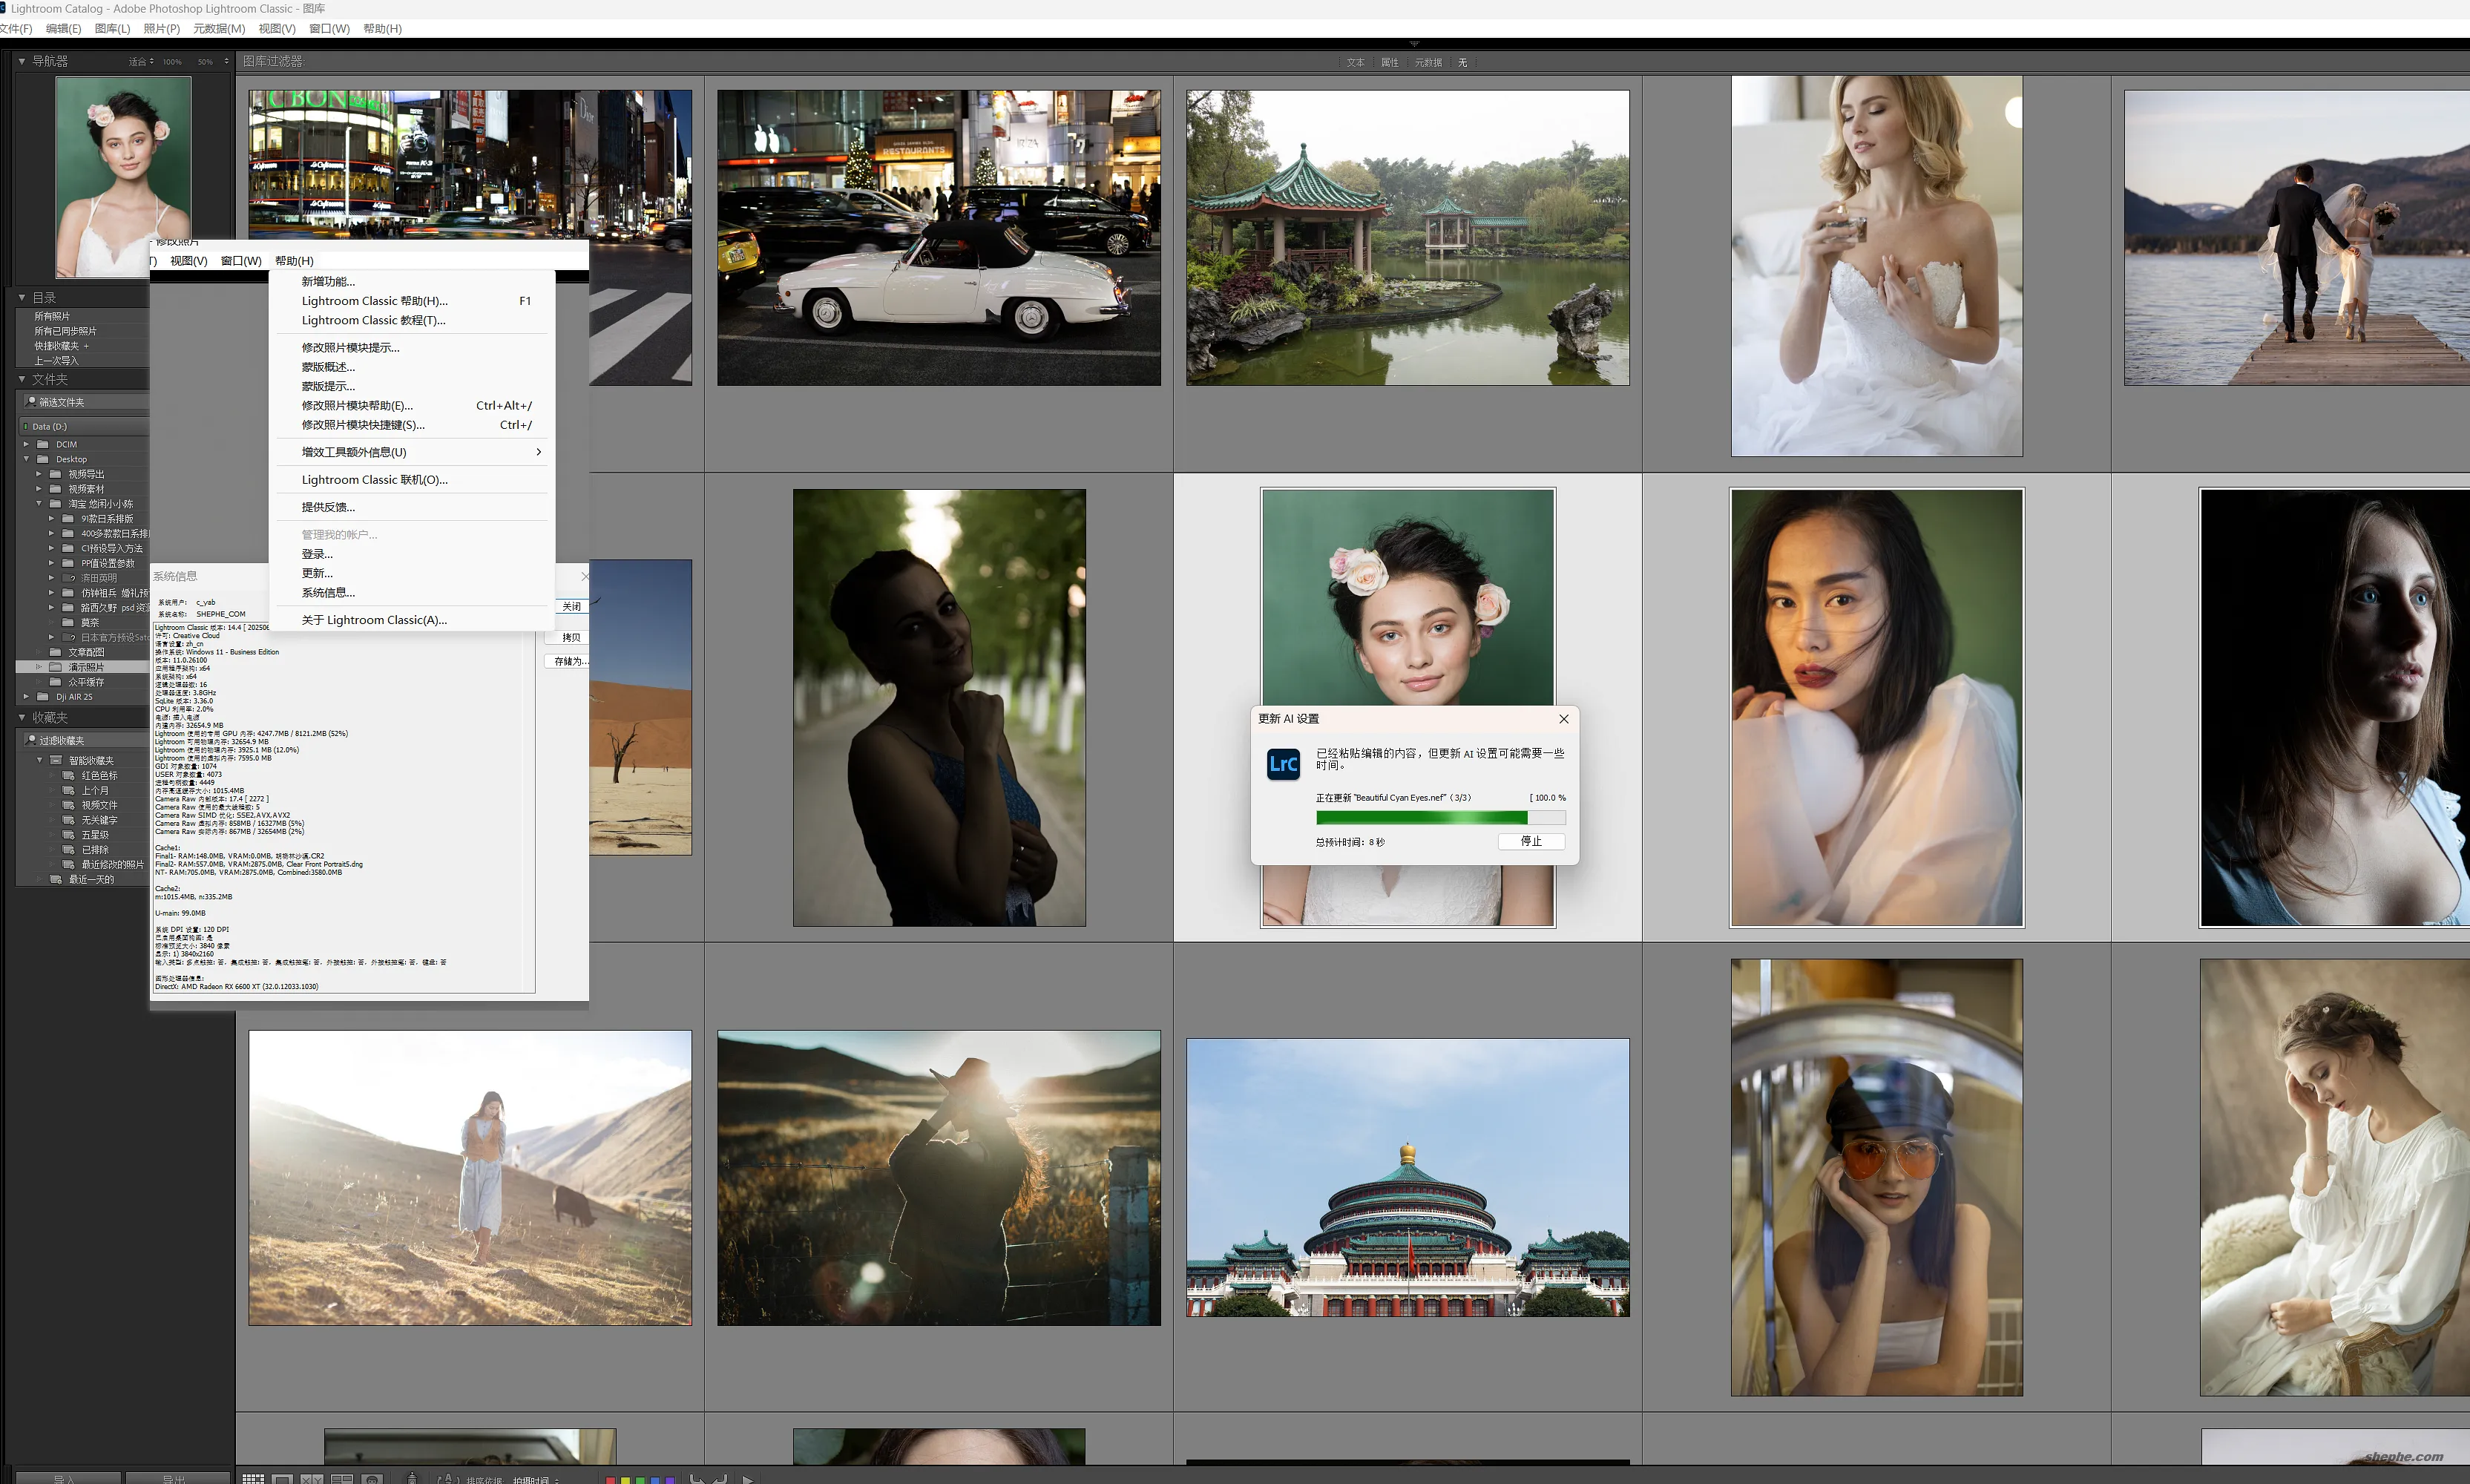Apply red color label swatch
The height and width of the screenshot is (1484, 2470).
pyautogui.click(x=610, y=1480)
